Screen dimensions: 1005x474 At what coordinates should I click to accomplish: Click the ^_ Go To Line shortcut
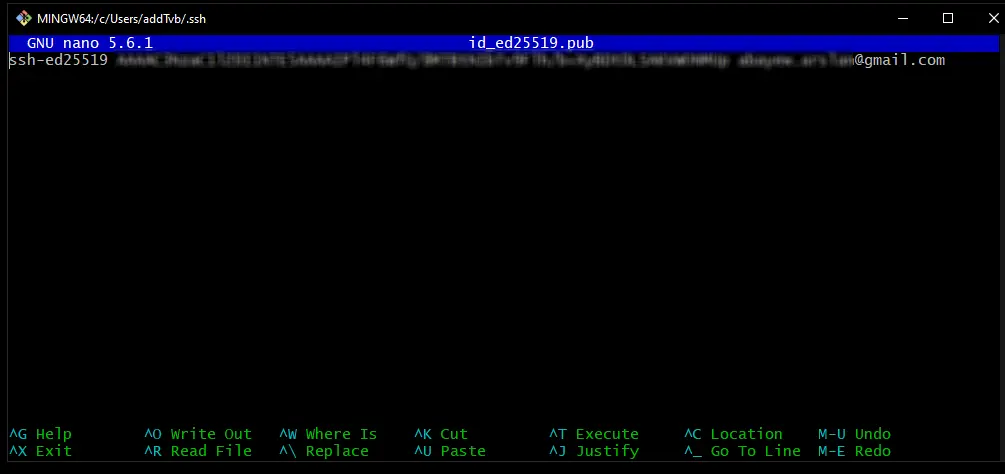(742, 451)
